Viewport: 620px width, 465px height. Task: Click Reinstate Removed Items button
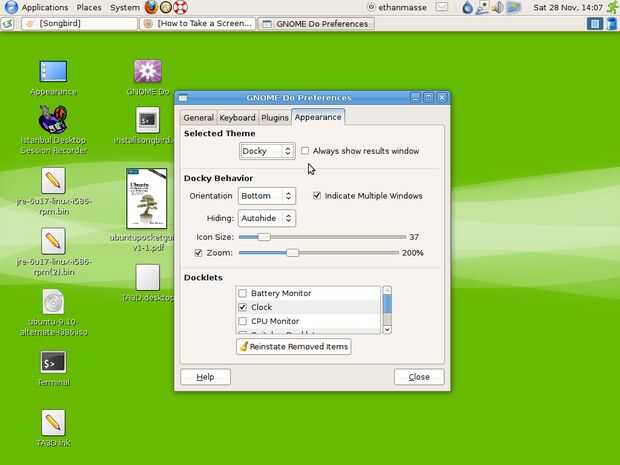tap(294, 346)
